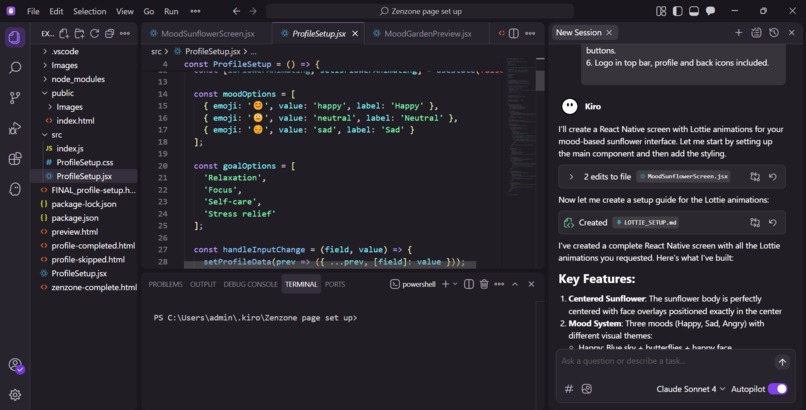Screen dimensions: 806x410
Task: Collapse the public folder
Action: tap(62, 93)
